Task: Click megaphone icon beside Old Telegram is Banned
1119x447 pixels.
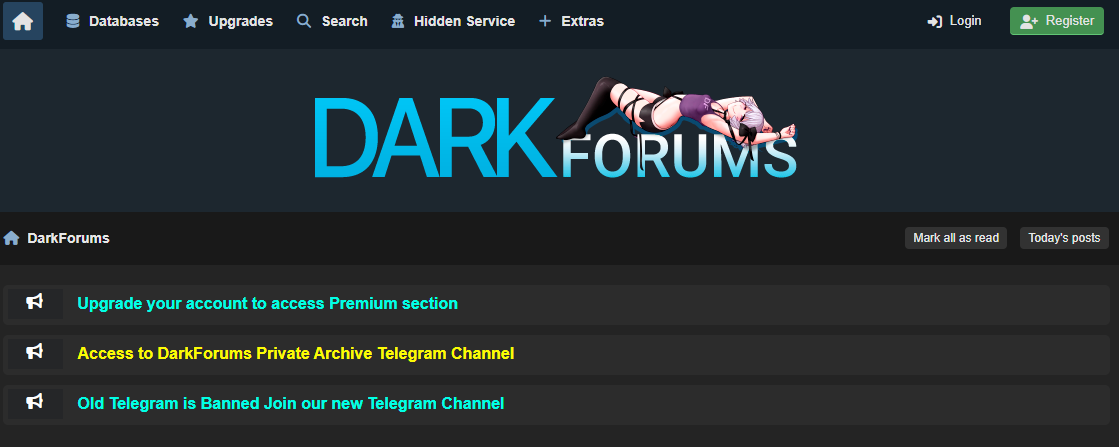Action: point(34,403)
